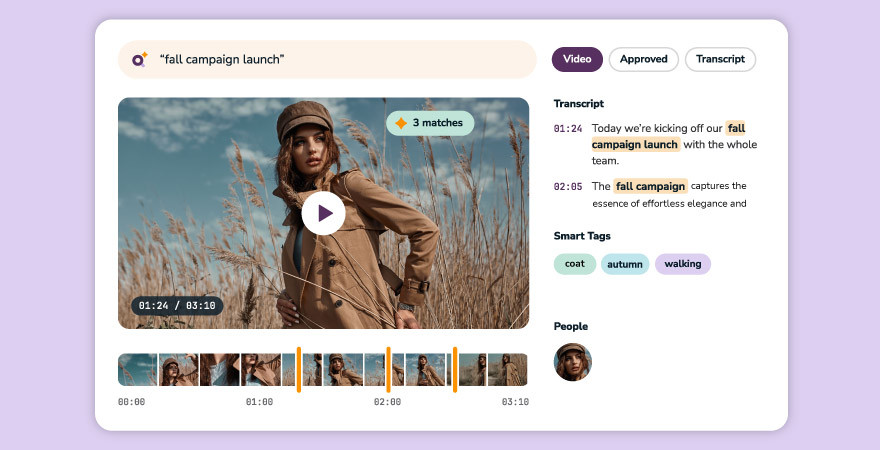
Task: Click the 01:24 / 03:10 time indicator
Action: [177, 306]
